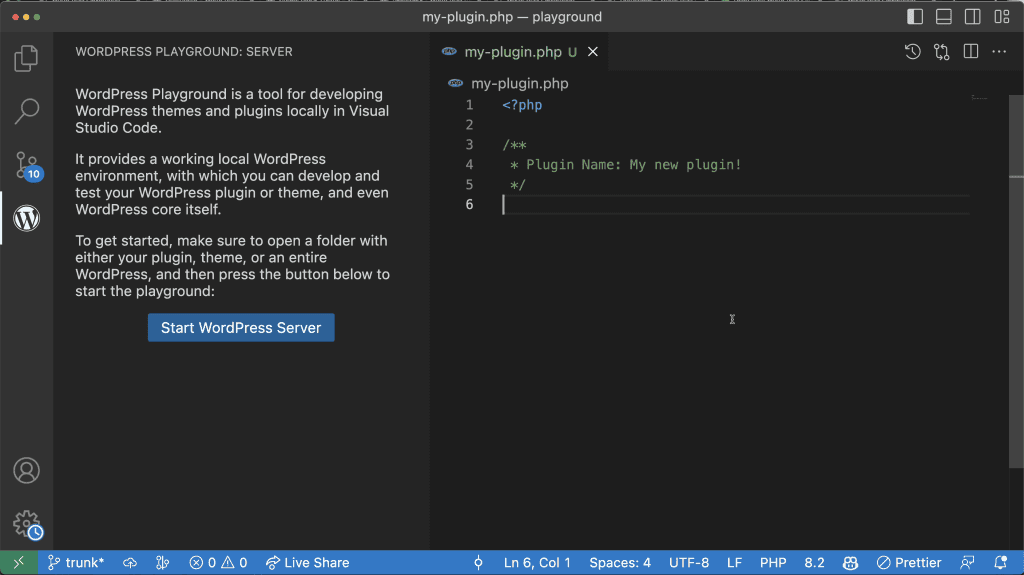Click the Start WordPress Server button
Screen dimensions: 1024x575
point(241,328)
